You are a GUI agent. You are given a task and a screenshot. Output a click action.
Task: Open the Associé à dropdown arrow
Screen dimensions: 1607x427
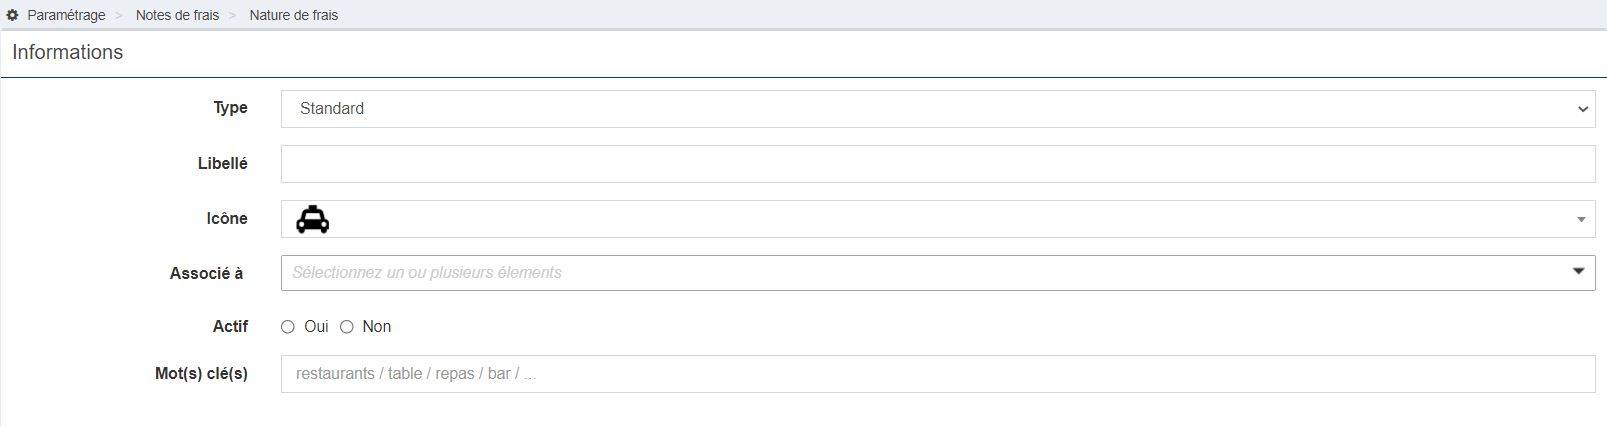[1579, 272]
